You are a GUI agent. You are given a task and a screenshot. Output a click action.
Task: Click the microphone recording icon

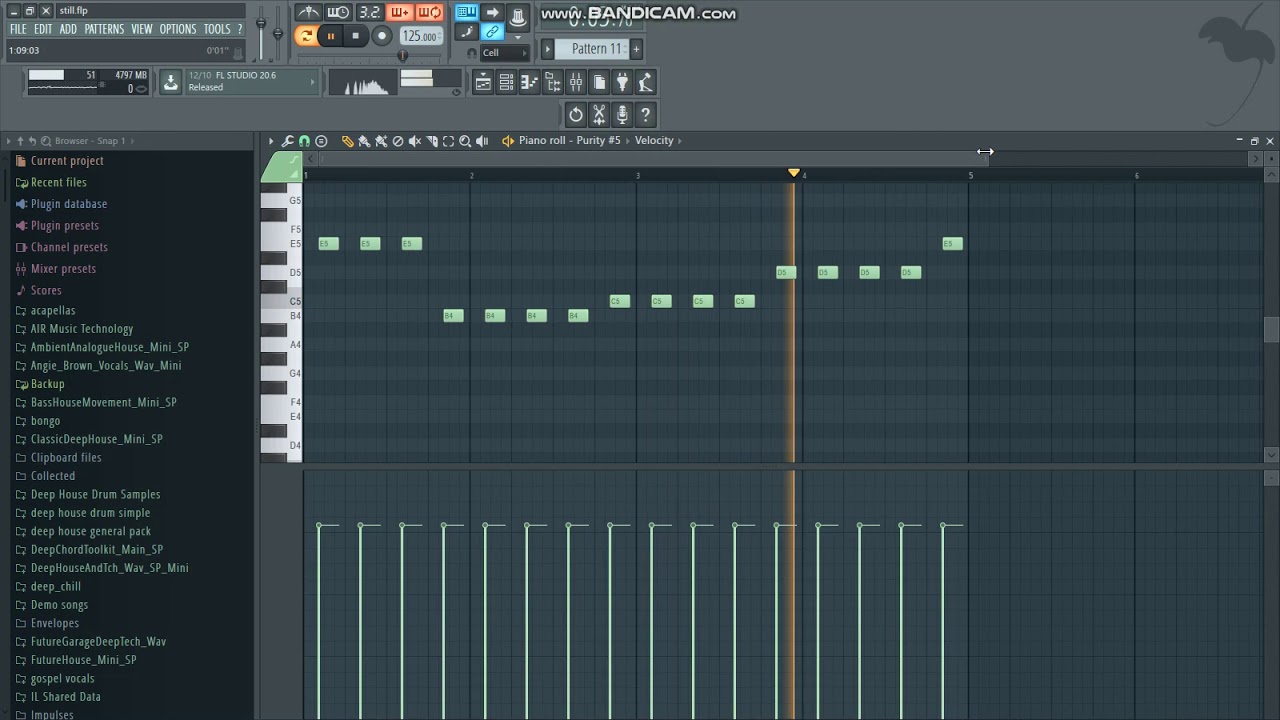622,115
